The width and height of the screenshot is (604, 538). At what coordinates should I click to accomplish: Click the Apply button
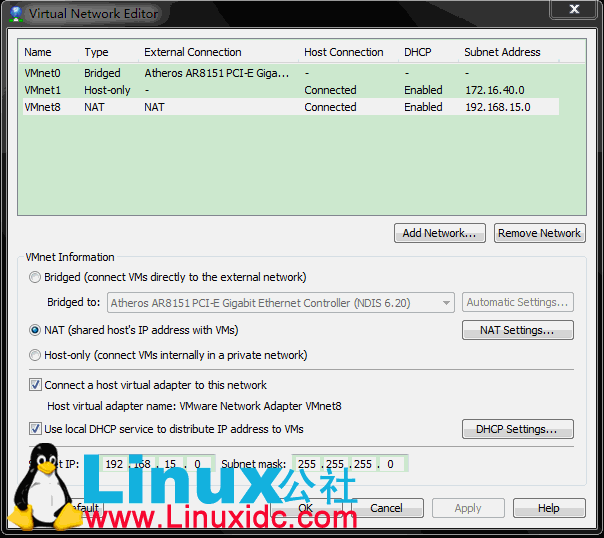click(468, 508)
